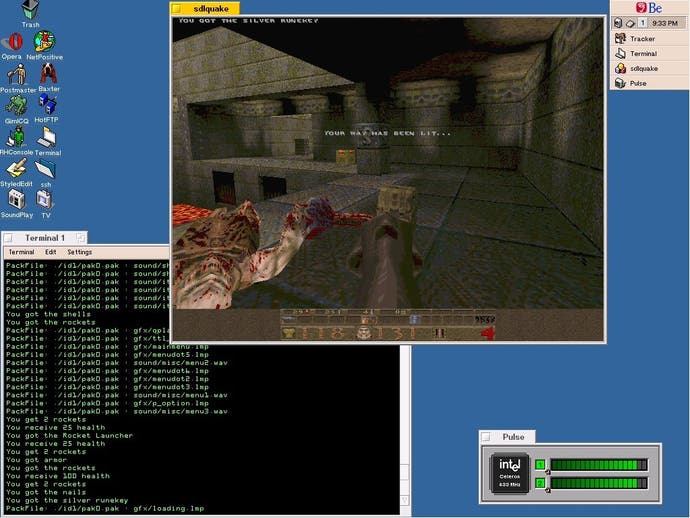Click 'sound/misc/menu3.wav' terminal line
This screenshot has height=518, width=690.
pos(117,411)
